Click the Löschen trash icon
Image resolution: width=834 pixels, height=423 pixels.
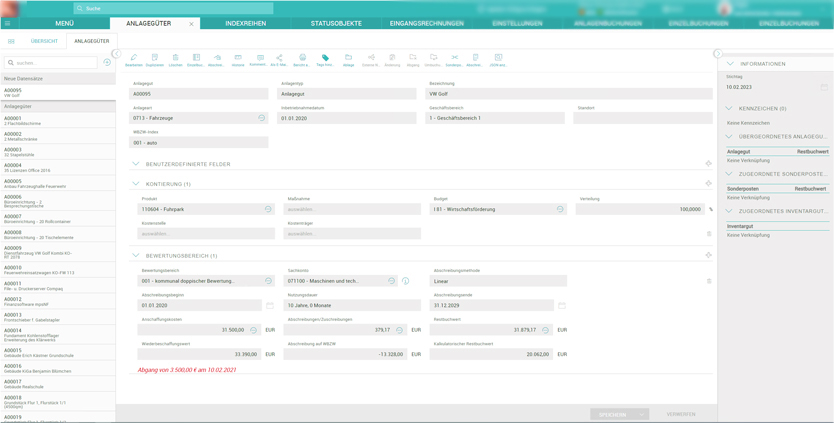click(175, 59)
